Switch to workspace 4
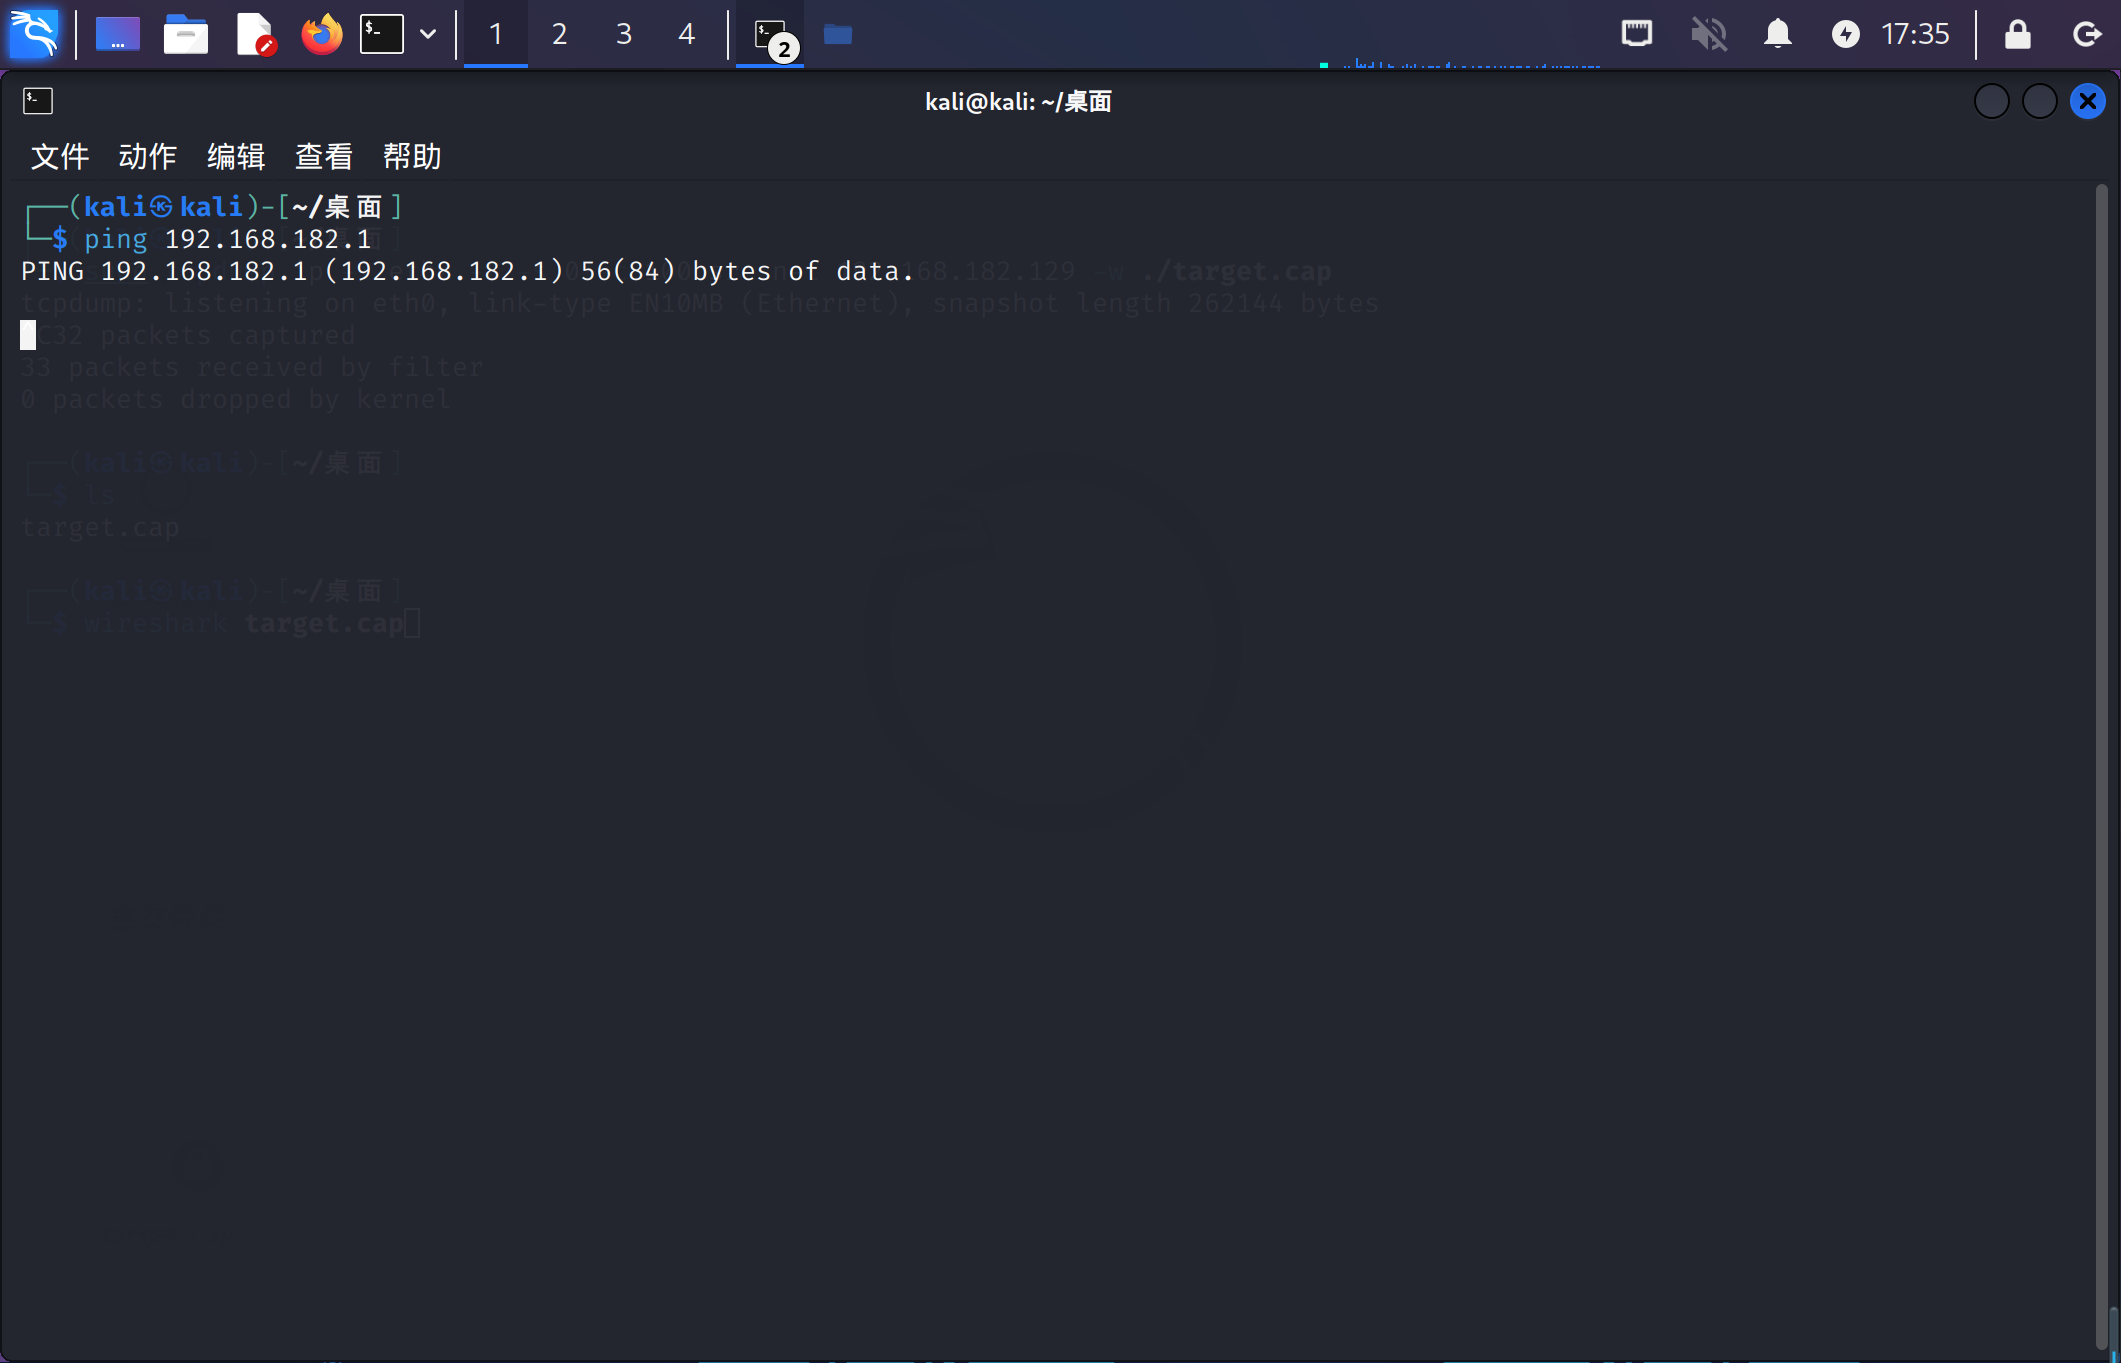Viewport: 2121px width, 1363px height. pyautogui.click(x=686, y=34)
